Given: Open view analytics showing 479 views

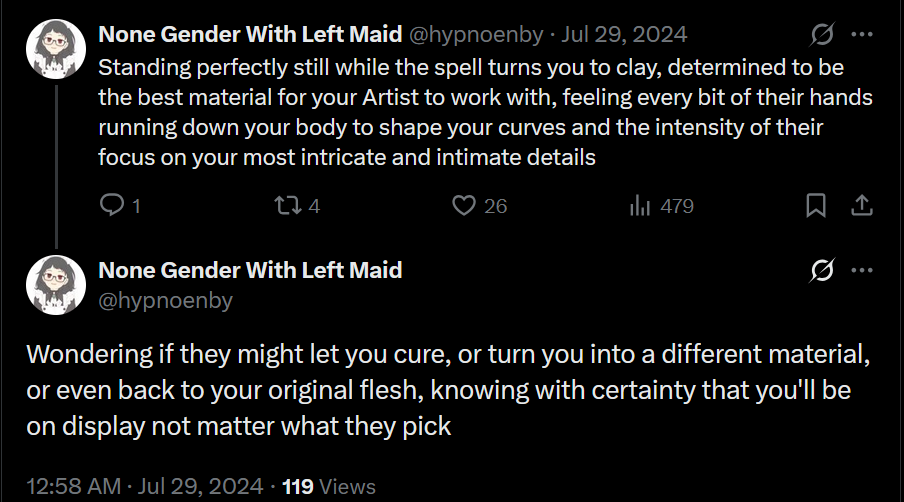Looking at the screenshot, I should pos(660,206).
